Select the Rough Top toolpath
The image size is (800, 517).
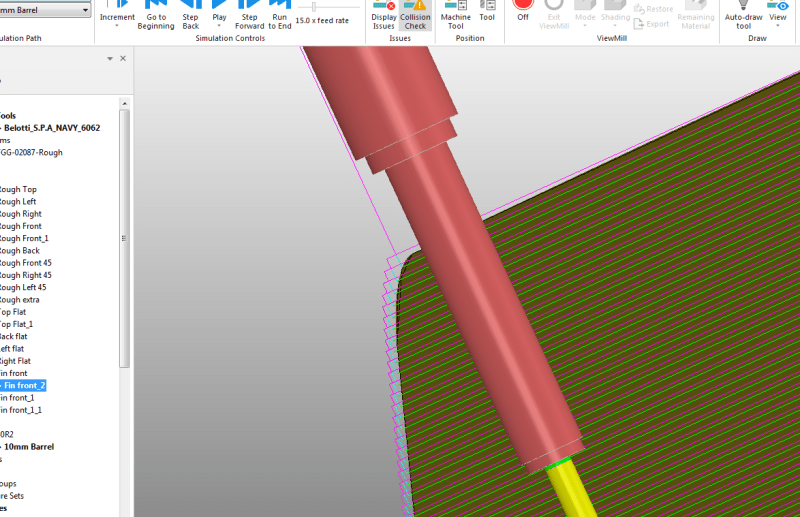pyautogui.click(x=18, y=189)
